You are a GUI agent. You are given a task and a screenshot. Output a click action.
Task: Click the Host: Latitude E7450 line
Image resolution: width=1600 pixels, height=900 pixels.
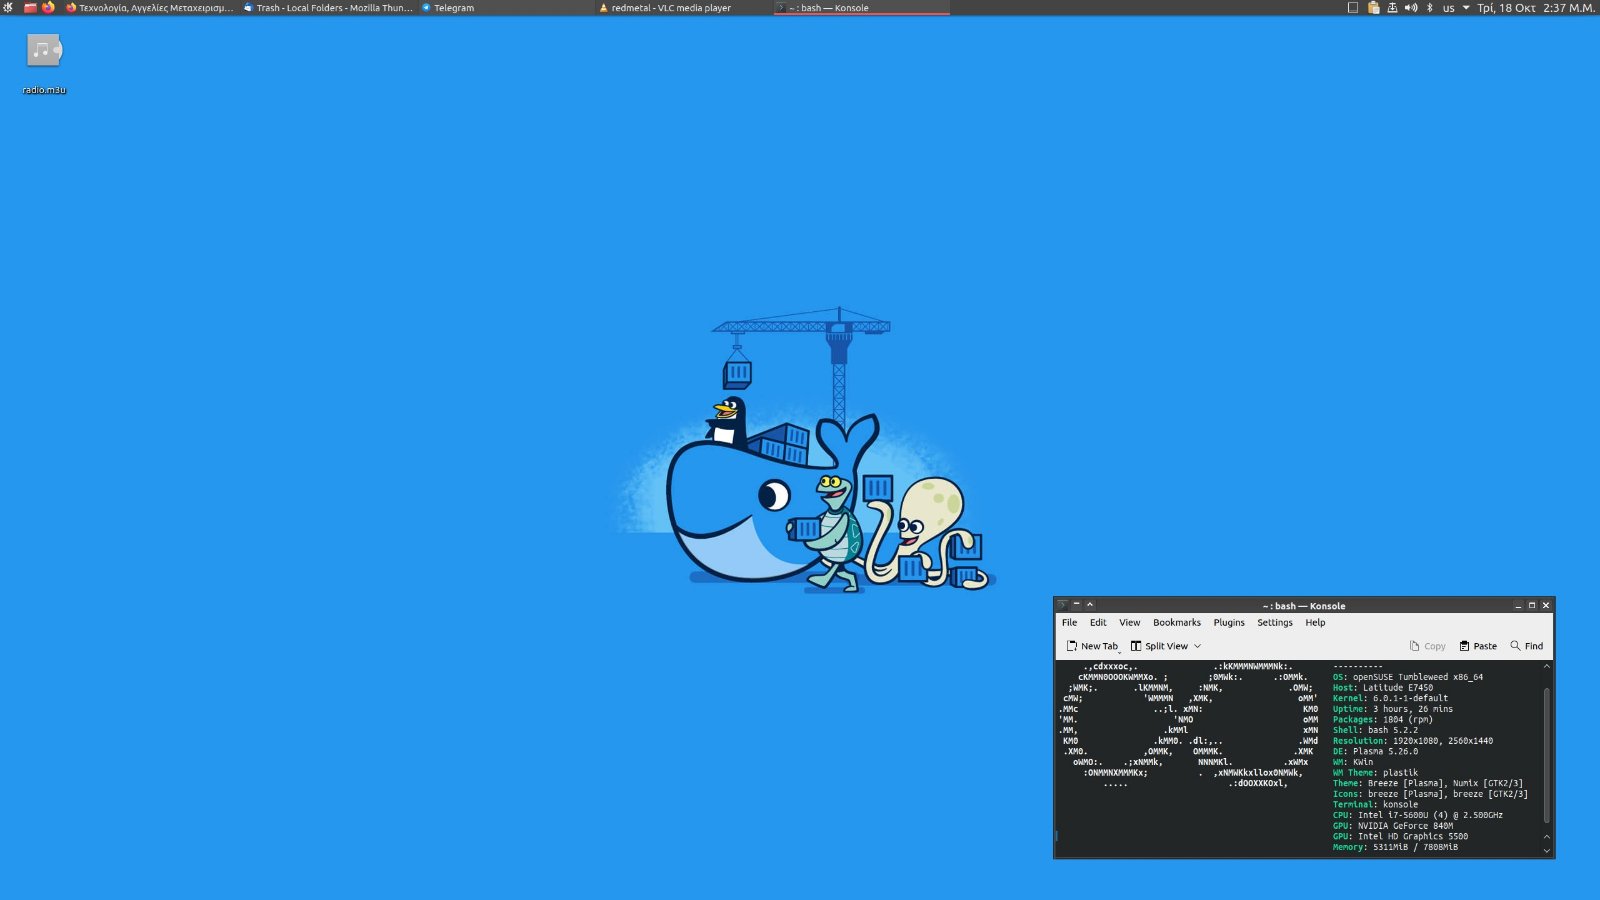click(x=1383, y=688)
